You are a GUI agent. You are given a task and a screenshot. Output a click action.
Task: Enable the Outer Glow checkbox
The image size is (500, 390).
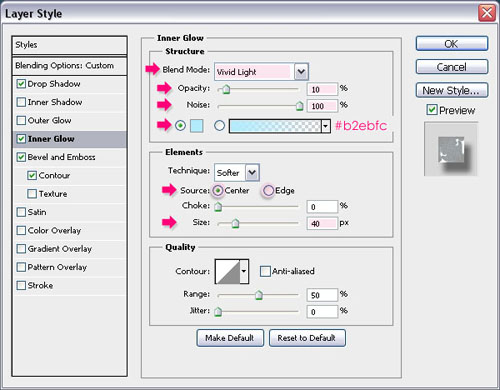click(21, 120)
